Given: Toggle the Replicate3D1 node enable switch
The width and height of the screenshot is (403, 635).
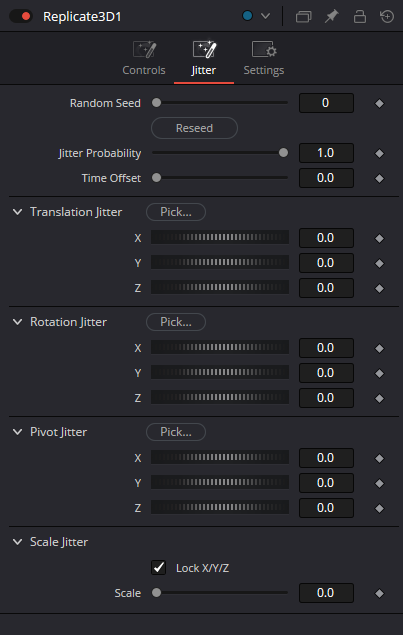Looking at the screenshot, I should tap(21, 16).
